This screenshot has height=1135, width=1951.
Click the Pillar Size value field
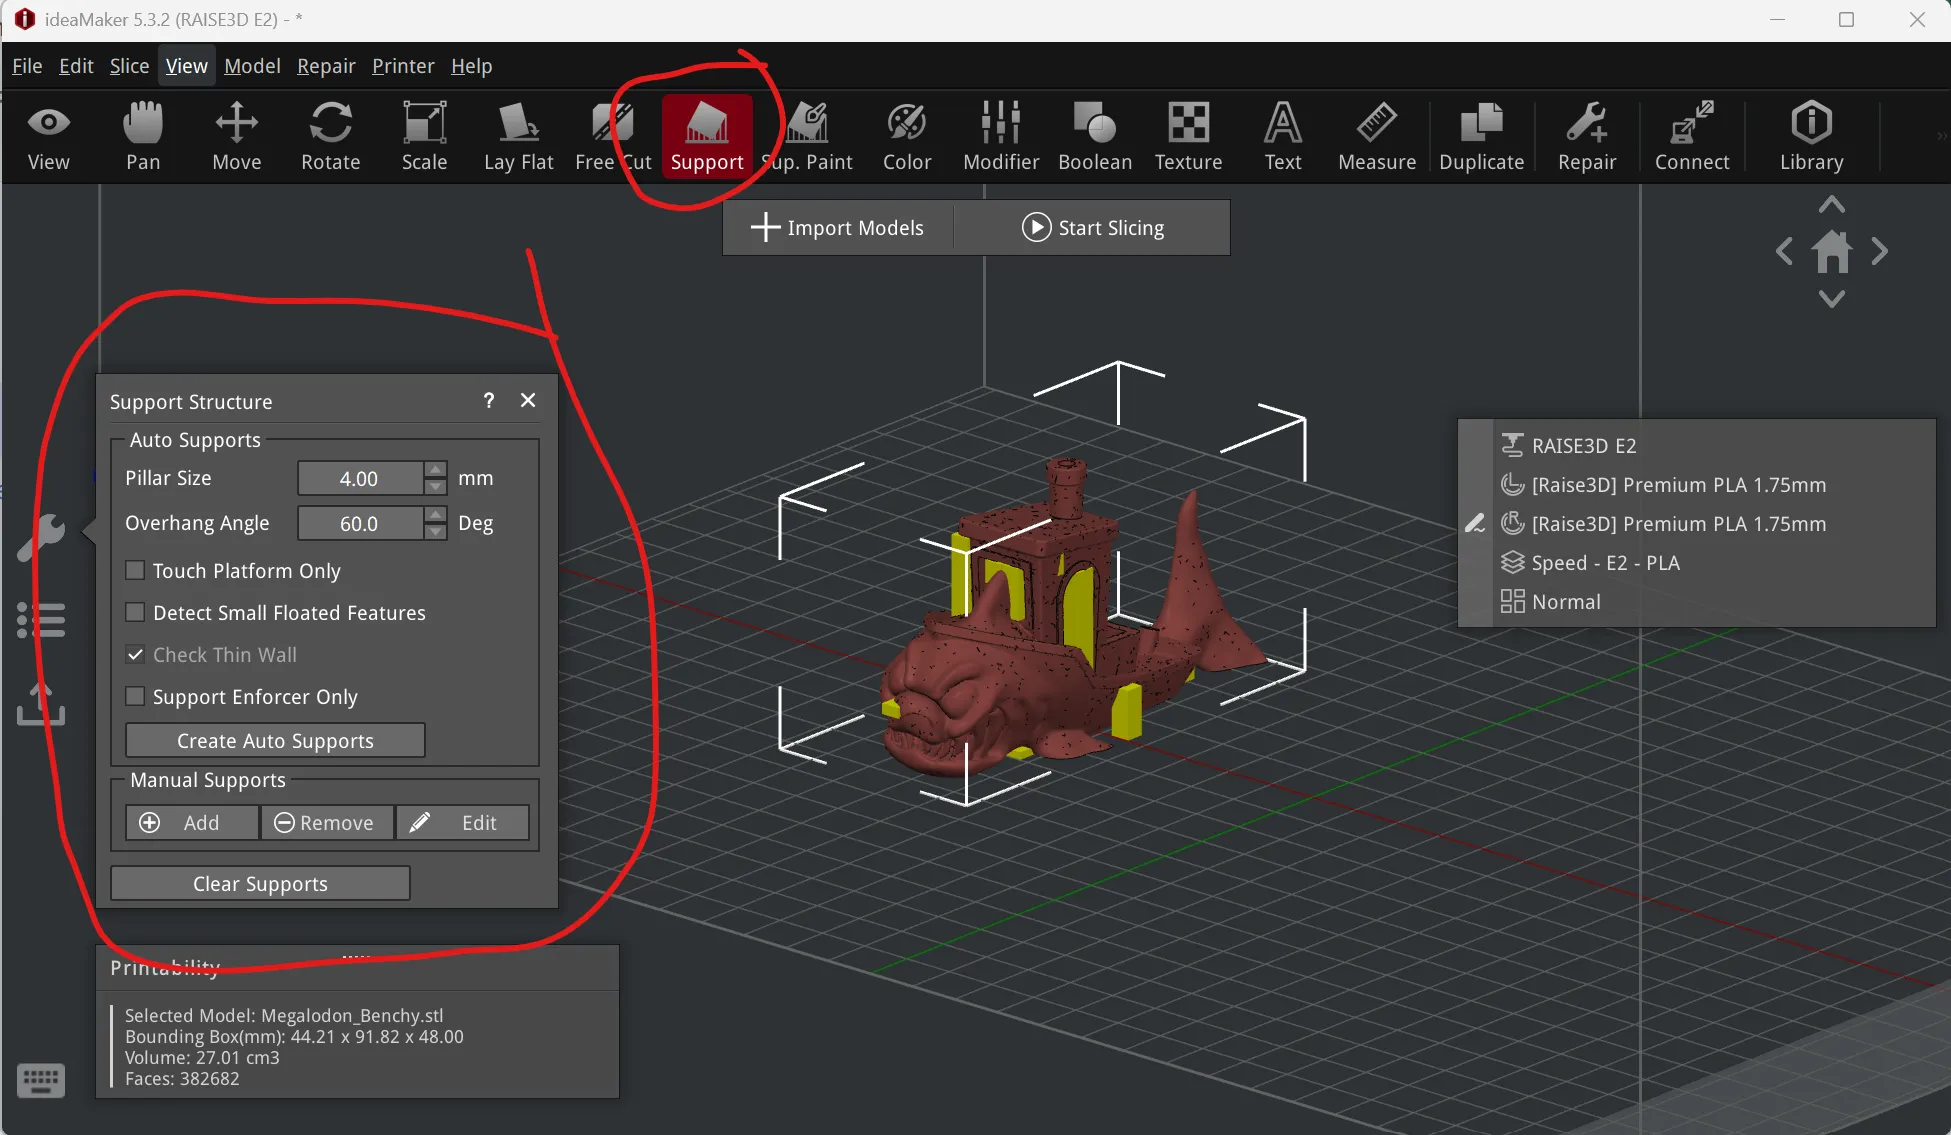pos(360,478)
